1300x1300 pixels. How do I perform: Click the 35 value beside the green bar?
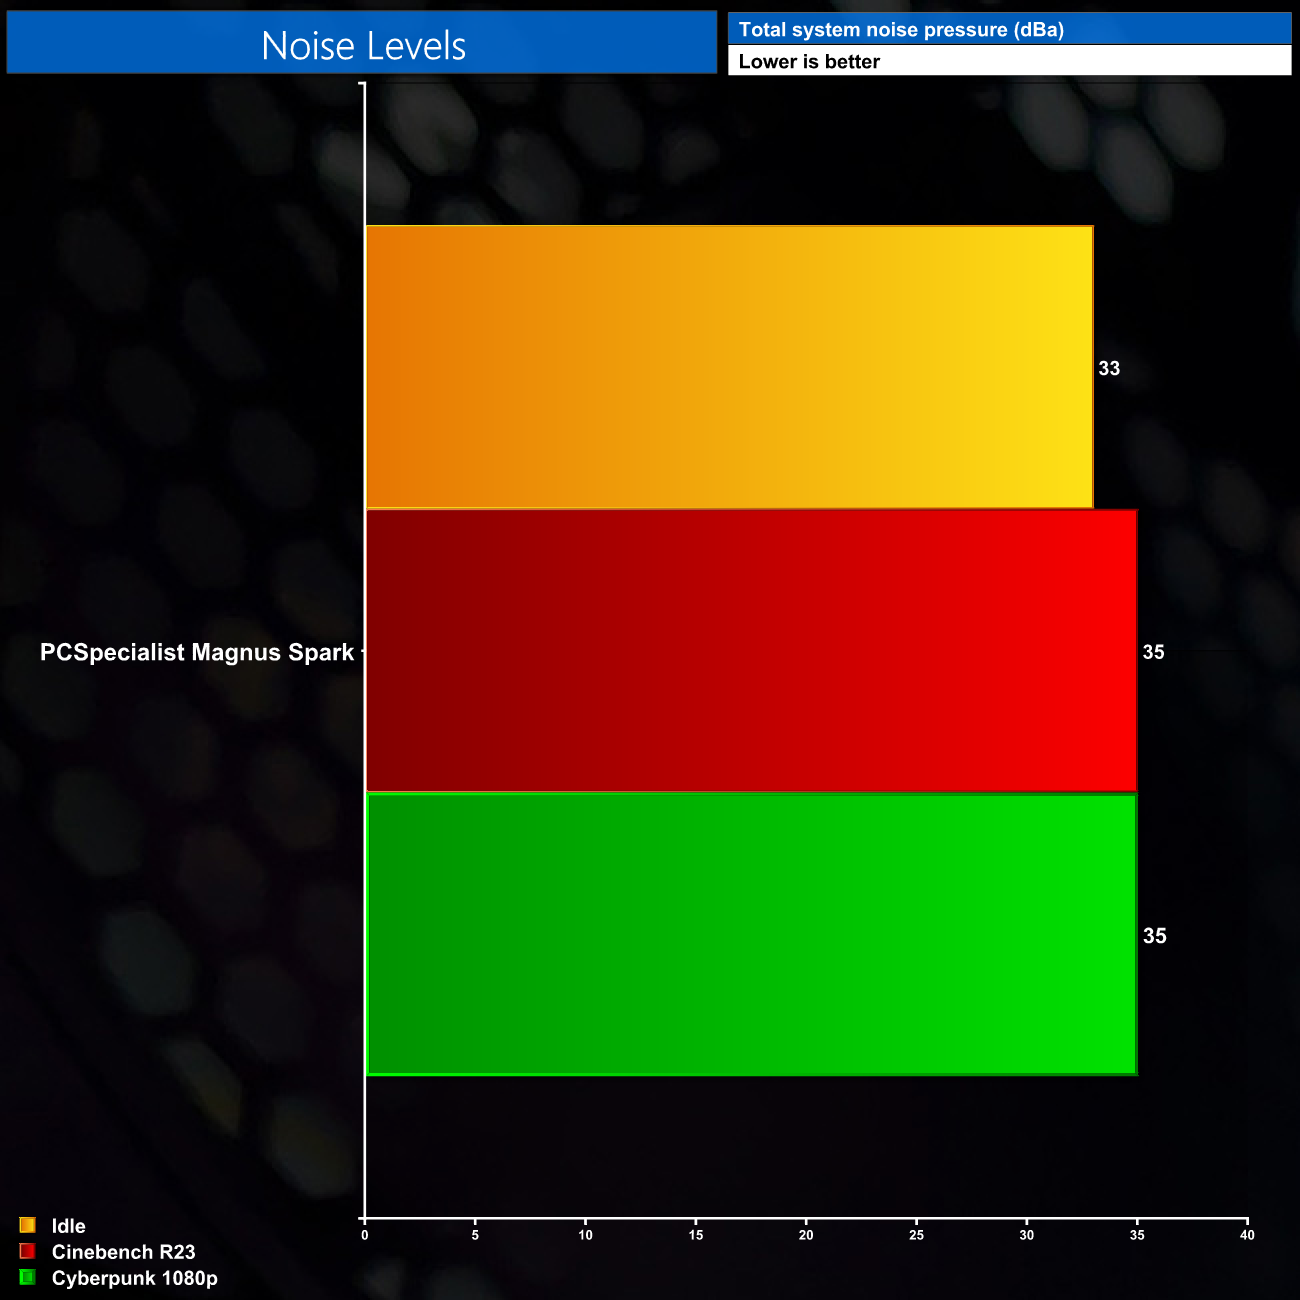tap(1154, 936)
